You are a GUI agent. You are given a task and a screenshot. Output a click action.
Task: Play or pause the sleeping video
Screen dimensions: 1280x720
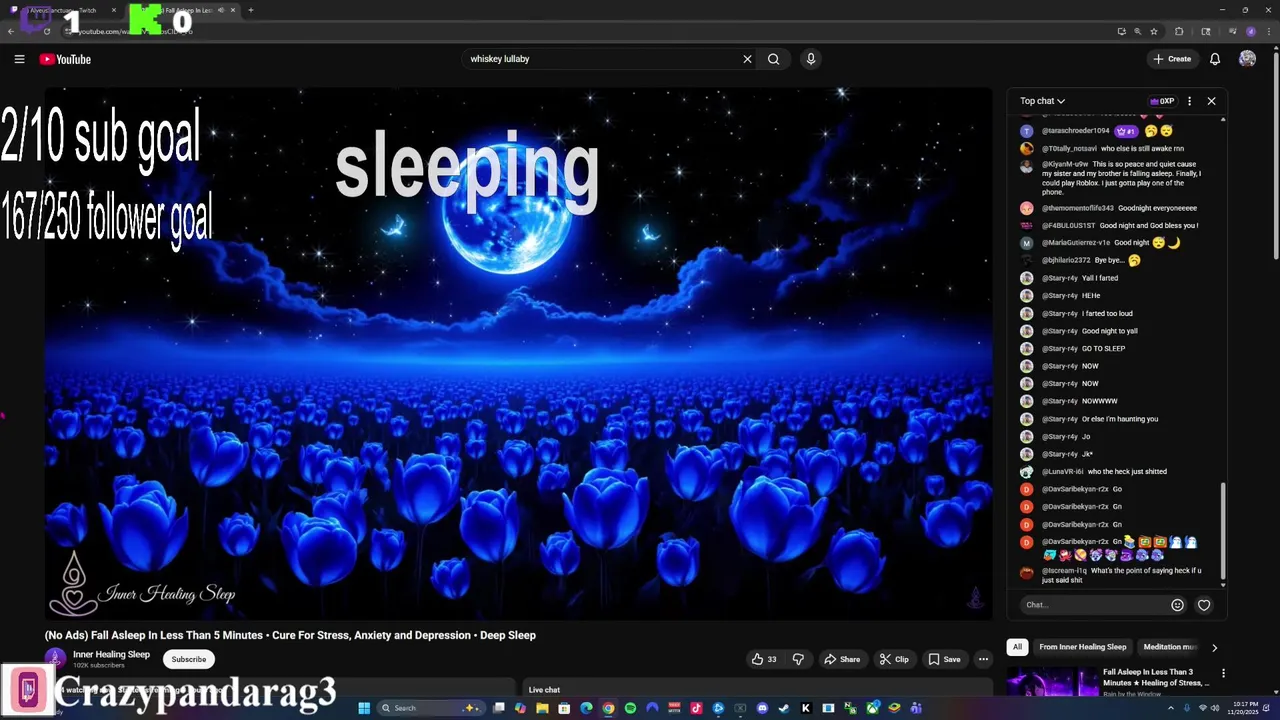click(518, 355)
